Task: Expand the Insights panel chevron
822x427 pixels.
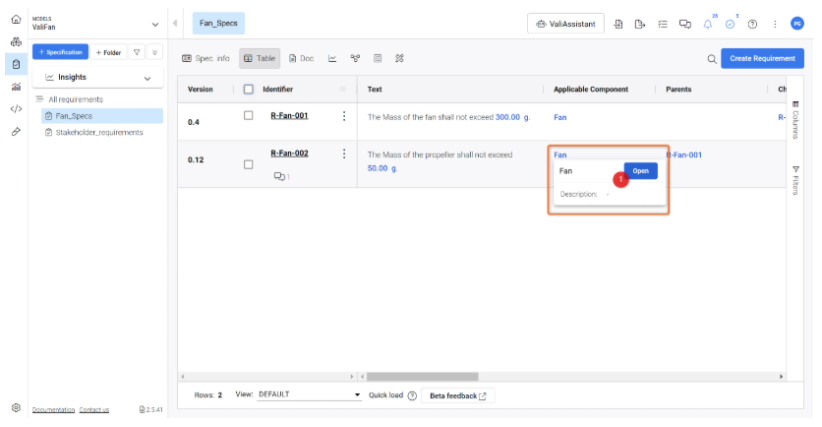Action: click(x=147, y=78)
